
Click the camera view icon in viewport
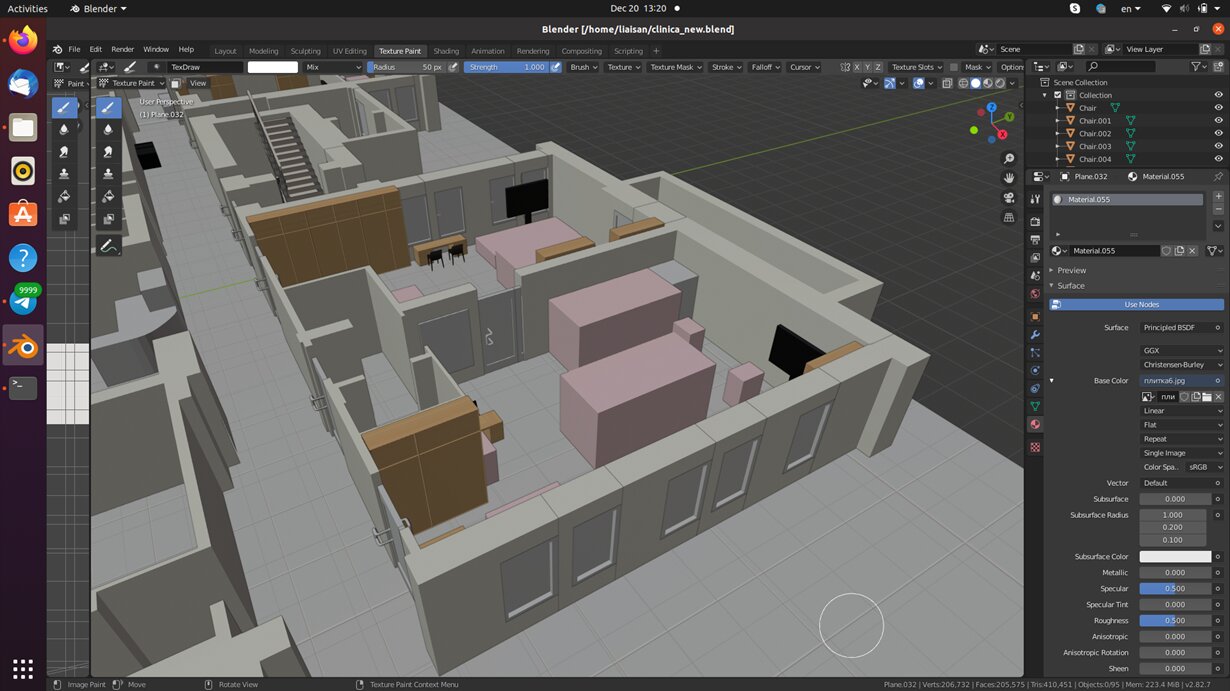[1009, 198]
